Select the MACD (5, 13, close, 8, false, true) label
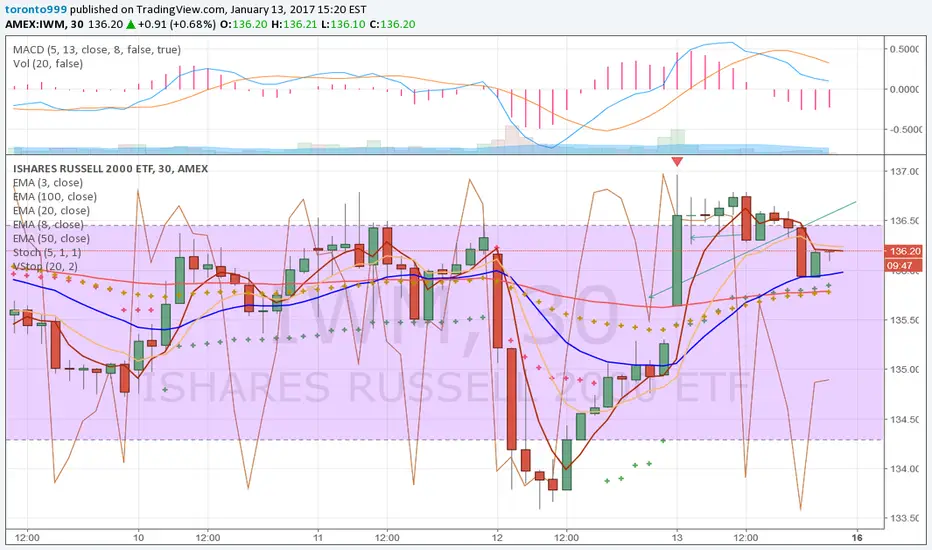Image resolution: width=932 pixels, height=550 pixels. point(97,50)
